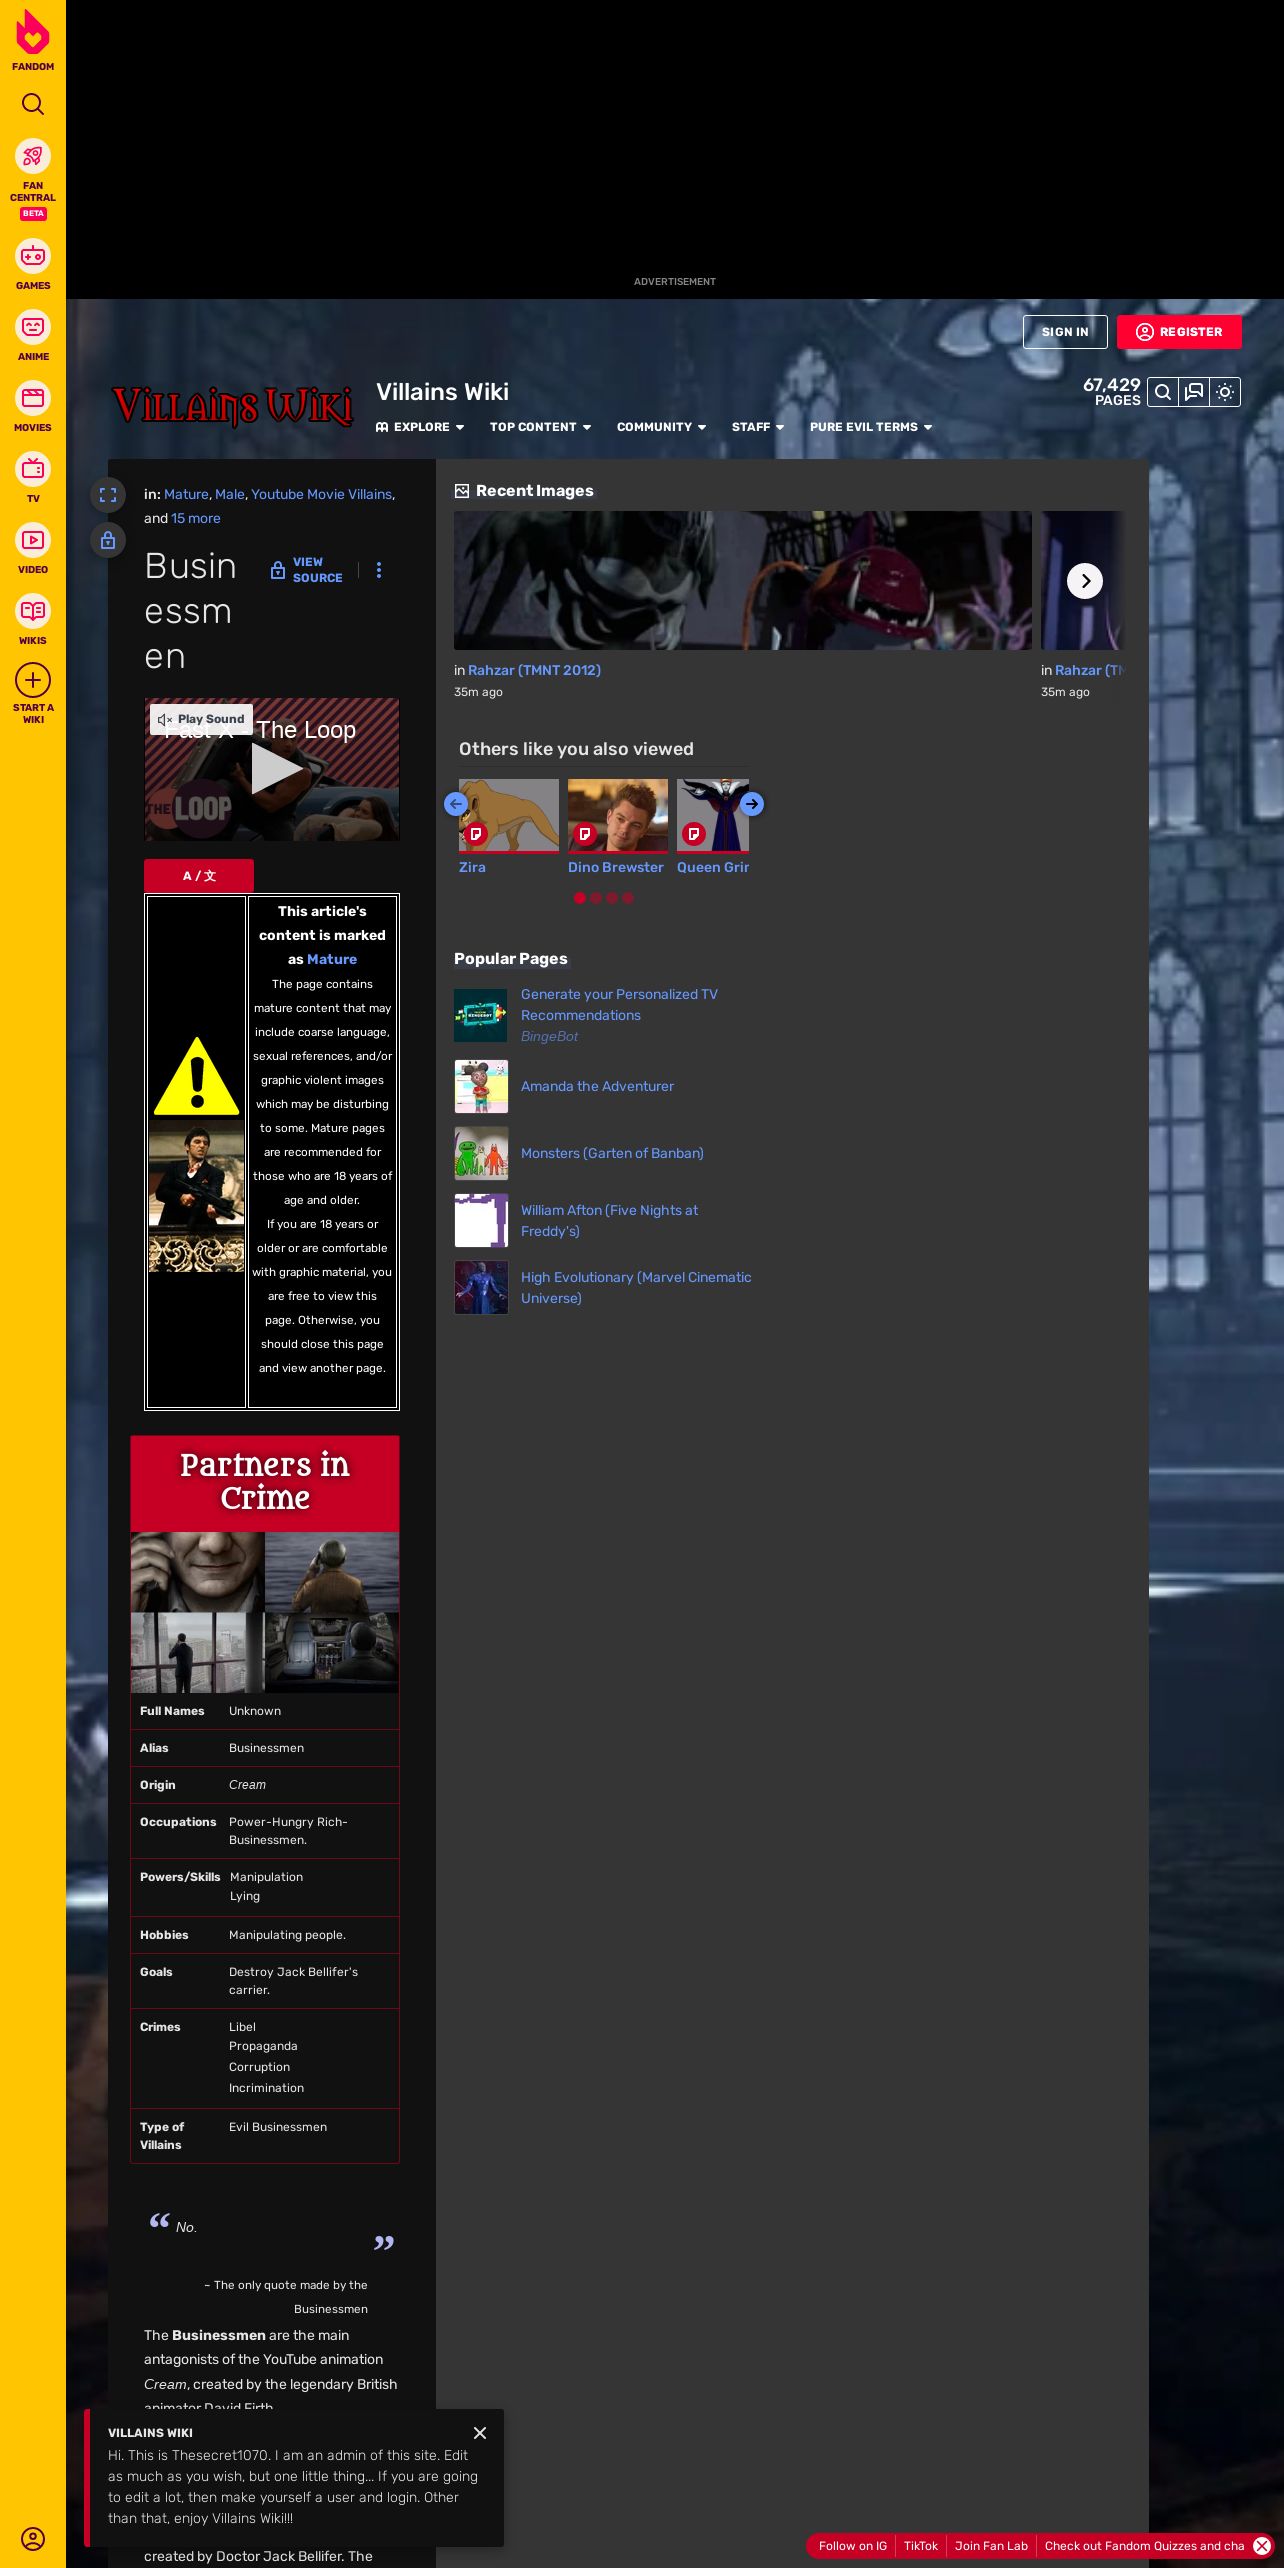Open Monsters (Garten of Banban) page
The image size is (1284, 2568).
612,1153
